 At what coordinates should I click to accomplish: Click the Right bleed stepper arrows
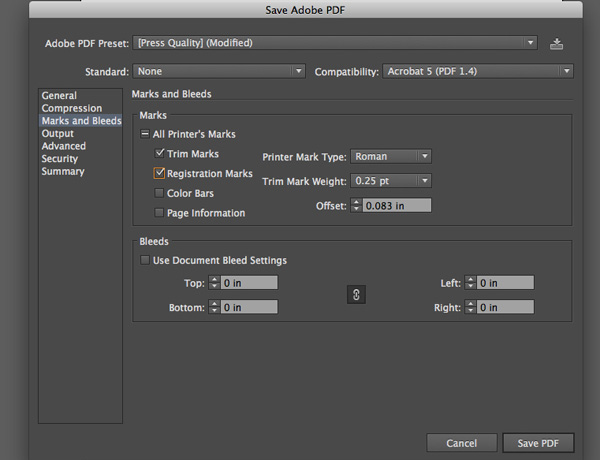pyautogui.click(x=471, y=307)
